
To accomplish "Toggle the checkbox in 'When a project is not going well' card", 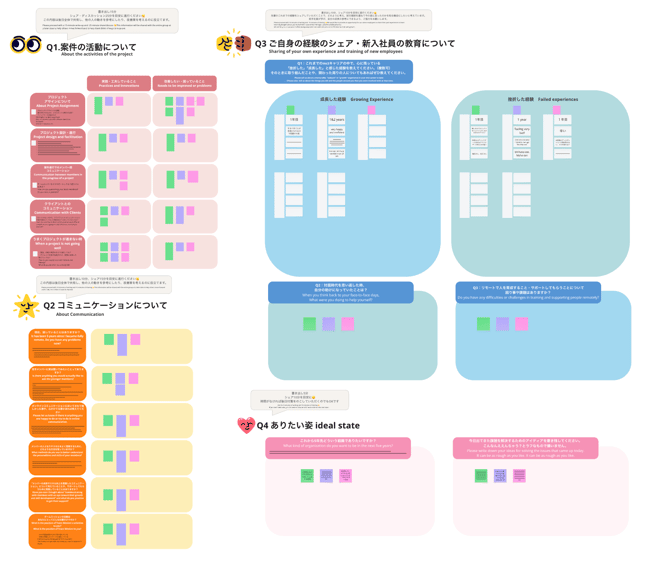I will (x=33, y=254).
